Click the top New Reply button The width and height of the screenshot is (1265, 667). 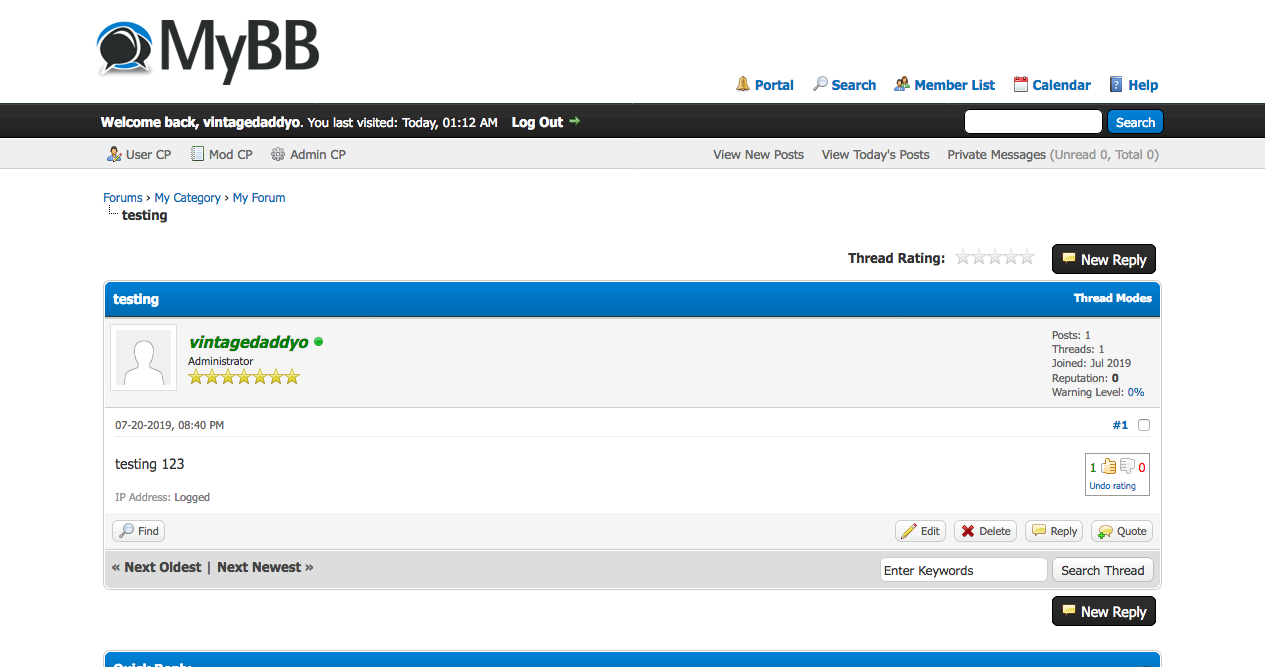point(1103,259)
